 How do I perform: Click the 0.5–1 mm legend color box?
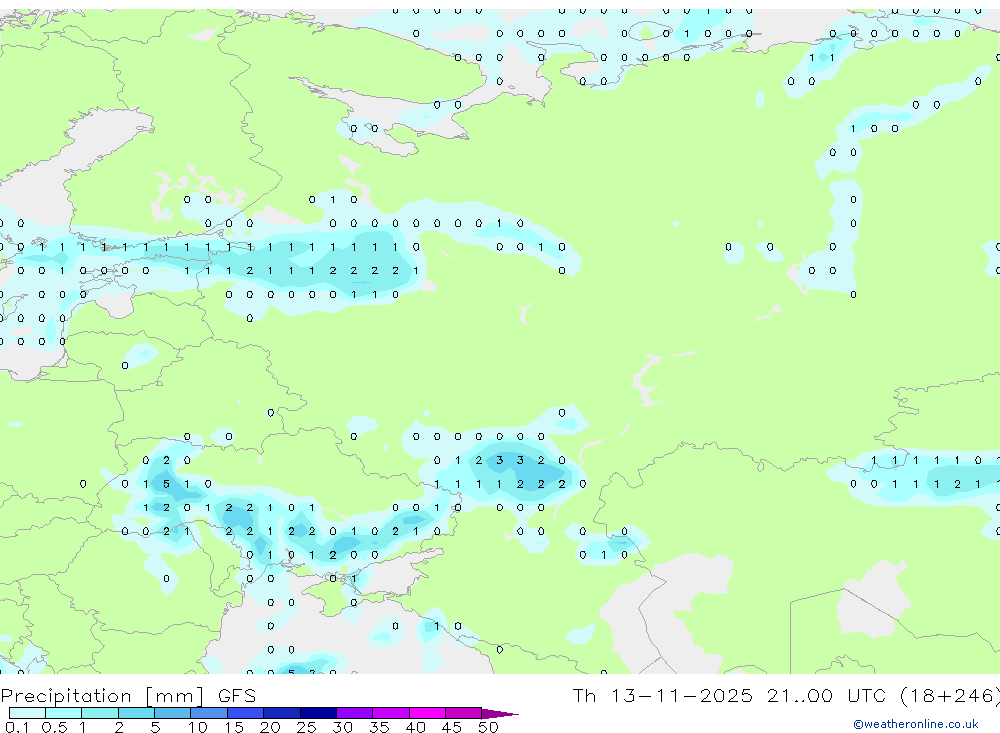(x=64, y=713)
